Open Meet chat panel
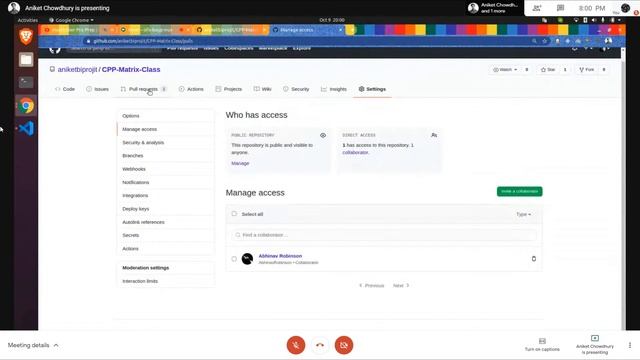 pyautogui.click(x=560, y=8)
